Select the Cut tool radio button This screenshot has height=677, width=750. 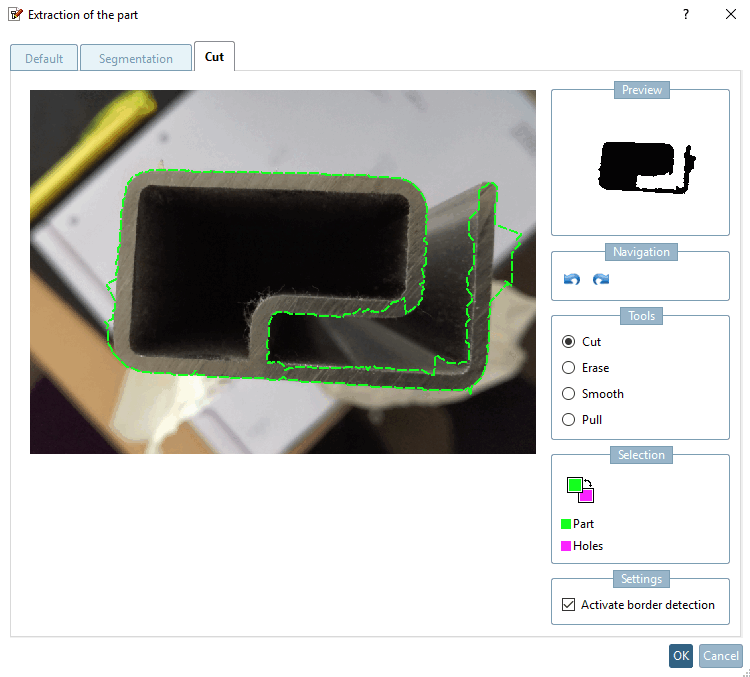pos(568,342)
